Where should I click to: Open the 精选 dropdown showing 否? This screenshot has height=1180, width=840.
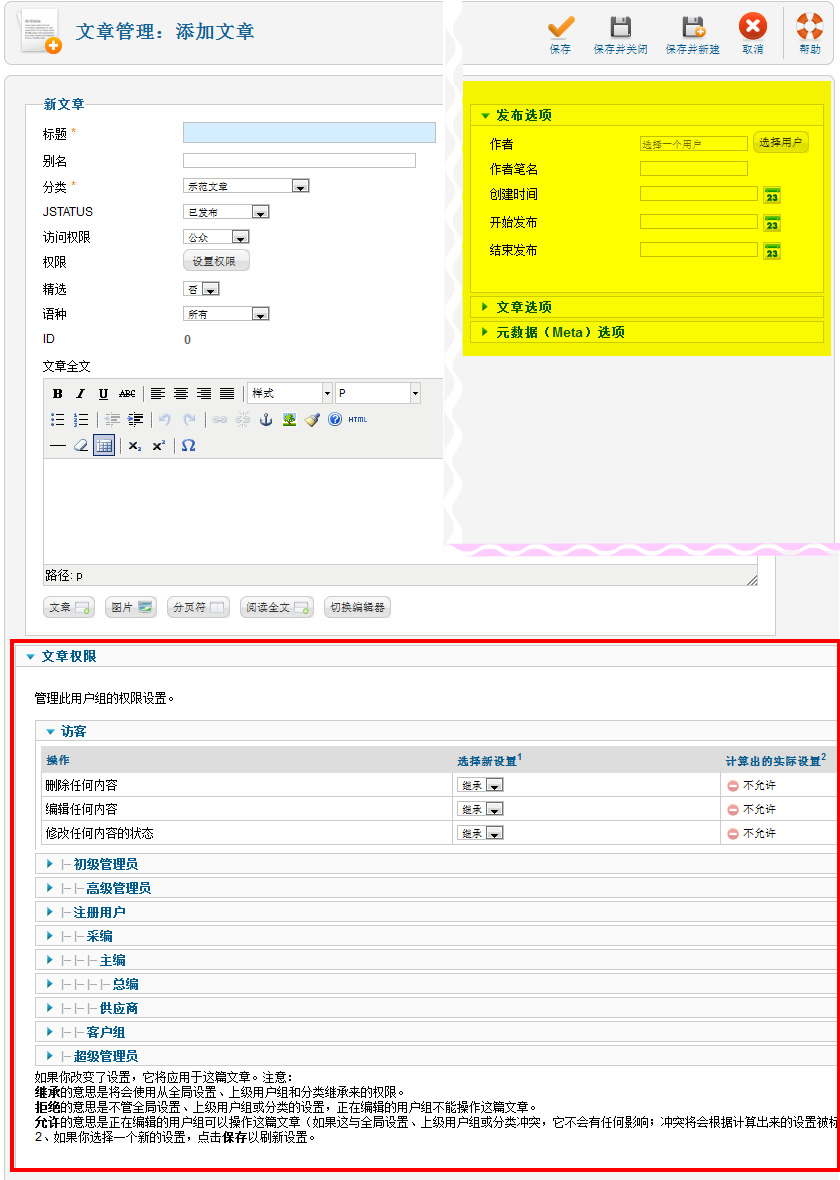pyautogui.click(x=202, y=289)
